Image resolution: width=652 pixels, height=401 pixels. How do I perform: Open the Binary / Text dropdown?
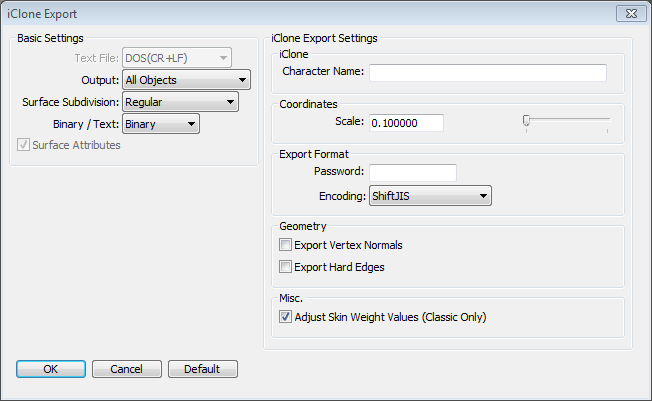coord(160,124)
